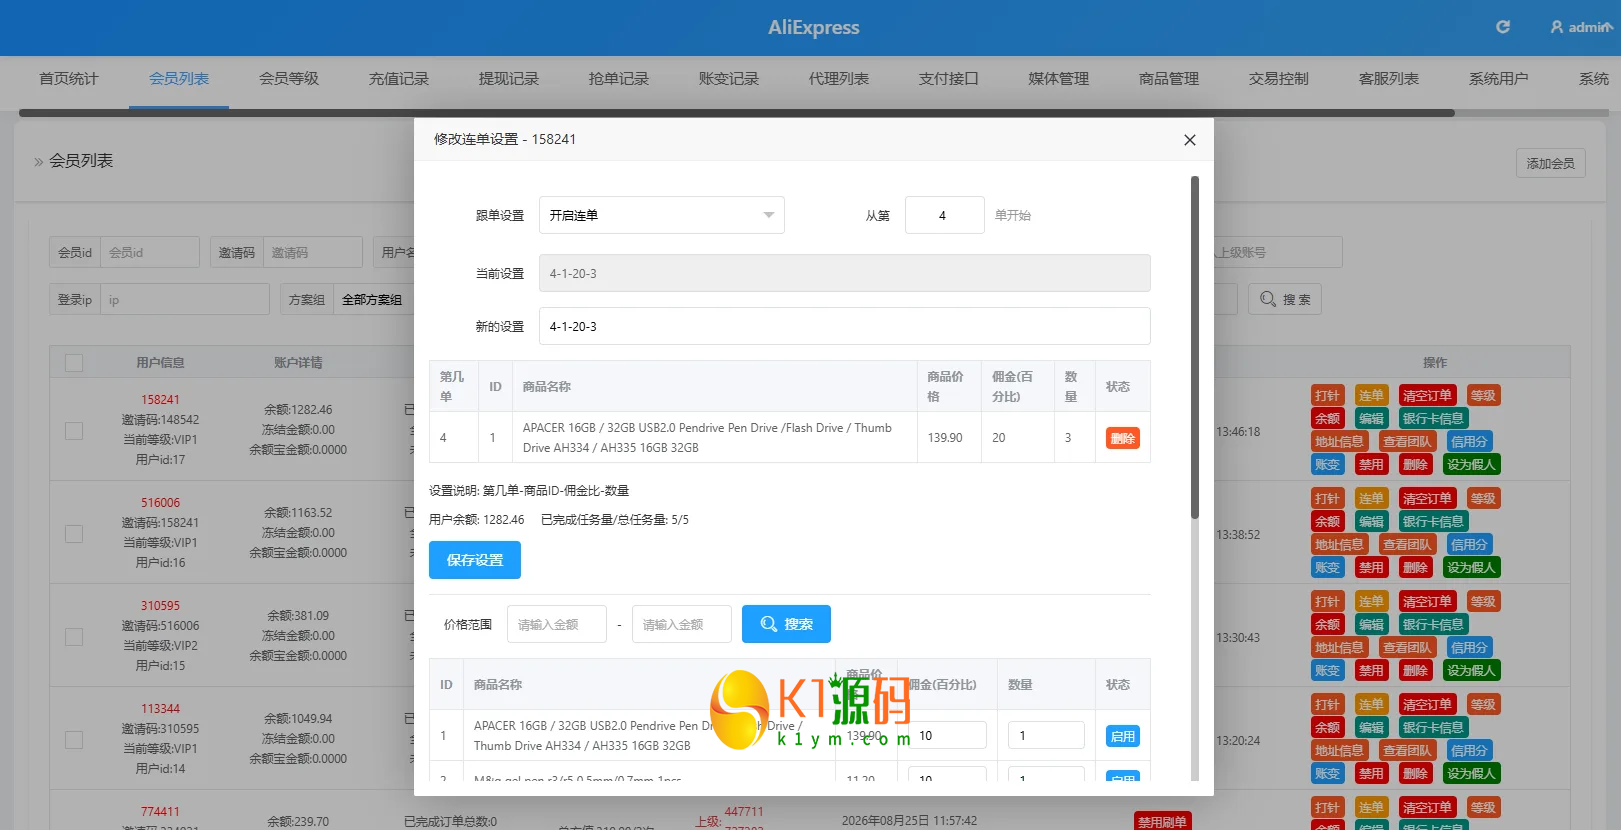Click the 新的设置 input field

pos(844,327)
